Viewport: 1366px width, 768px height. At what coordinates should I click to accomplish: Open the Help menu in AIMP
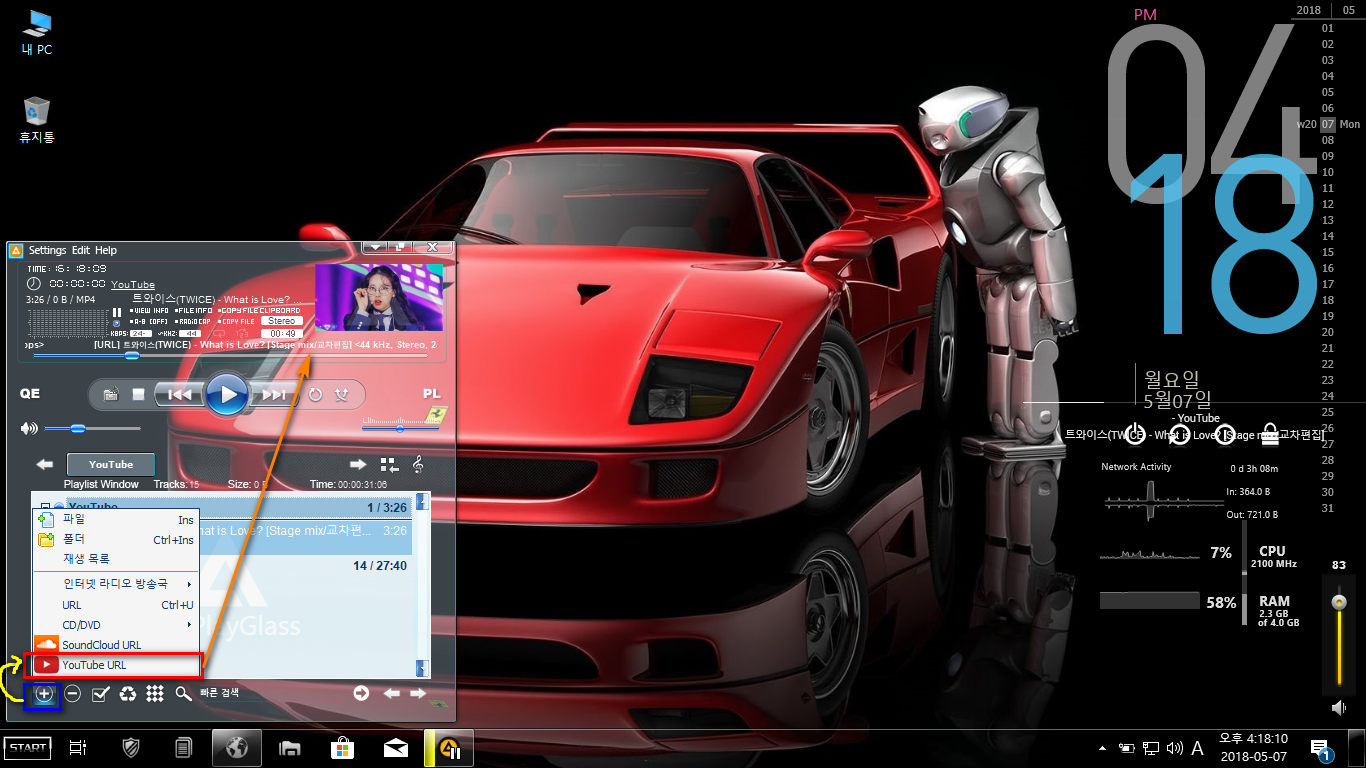pos(106,250)
